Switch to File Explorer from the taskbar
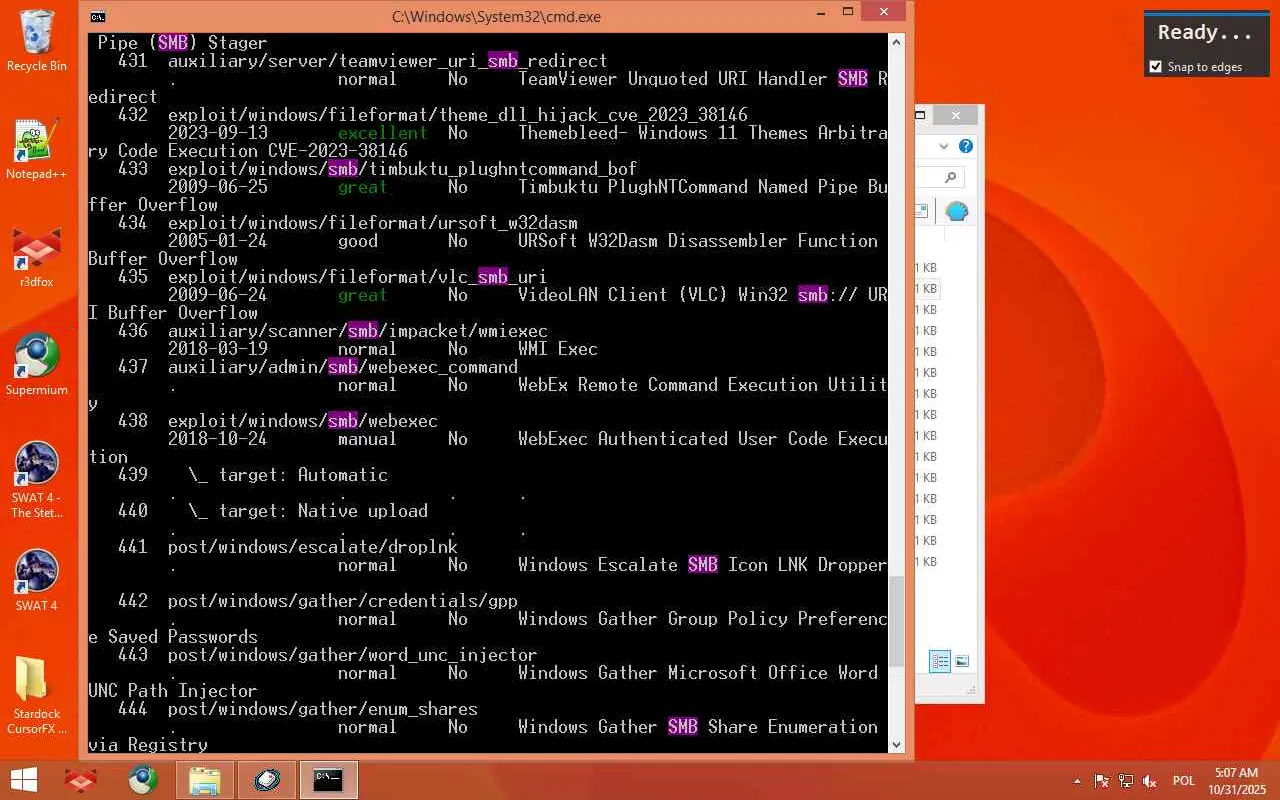The height and width of the screenshot is (800, 1280). coord(205,780)
